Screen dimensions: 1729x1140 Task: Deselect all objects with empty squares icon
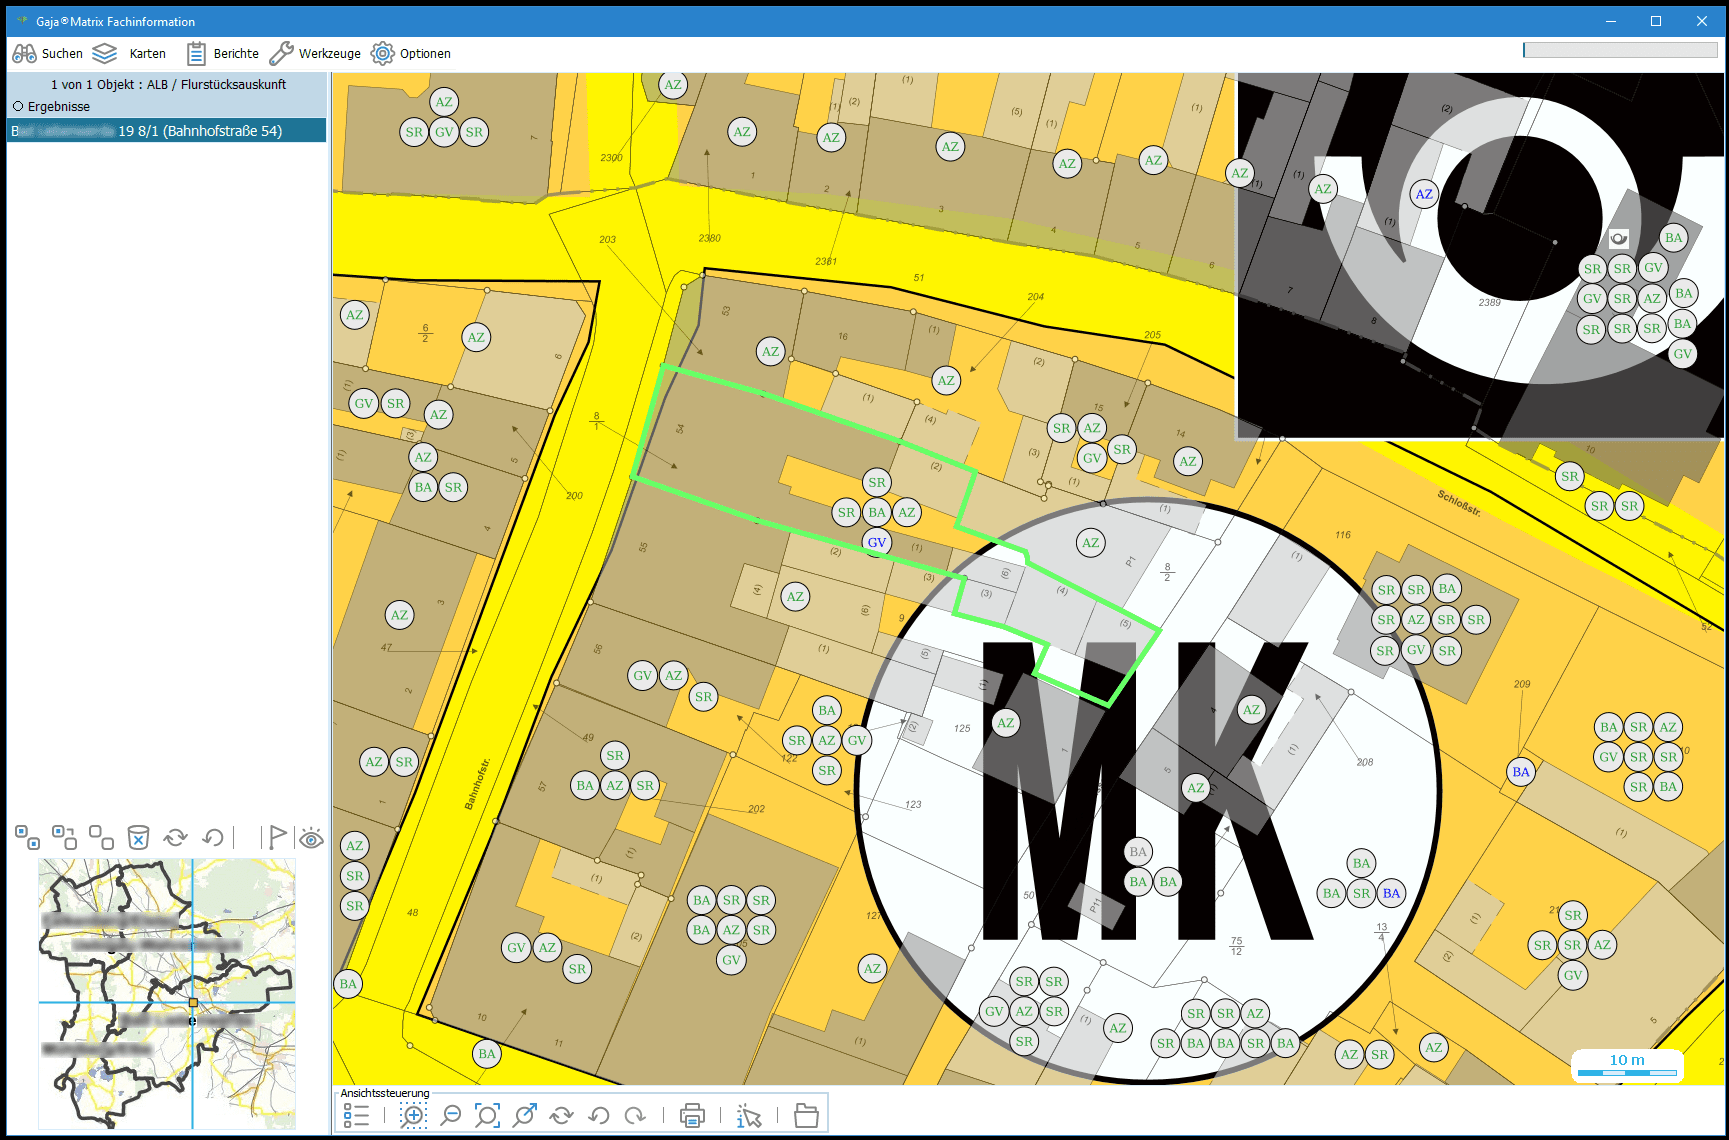coord(101,837)
